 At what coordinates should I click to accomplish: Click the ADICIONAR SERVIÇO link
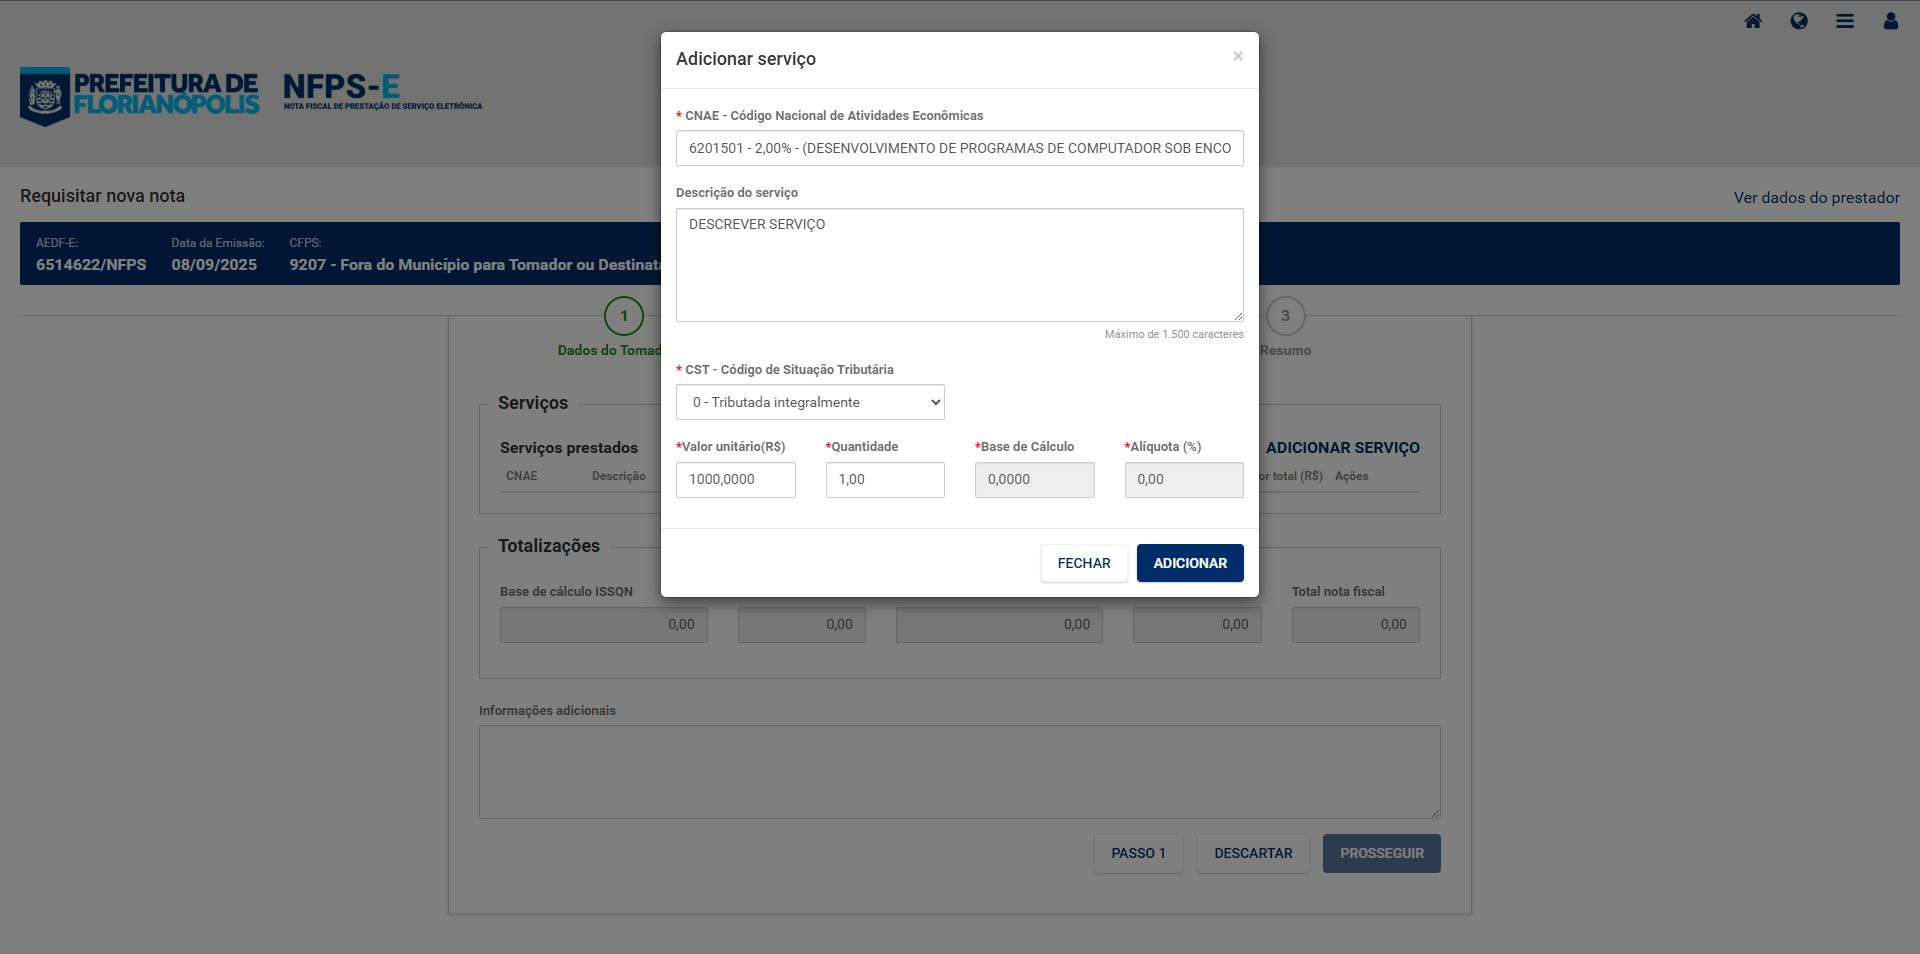tap(1342, 448)
